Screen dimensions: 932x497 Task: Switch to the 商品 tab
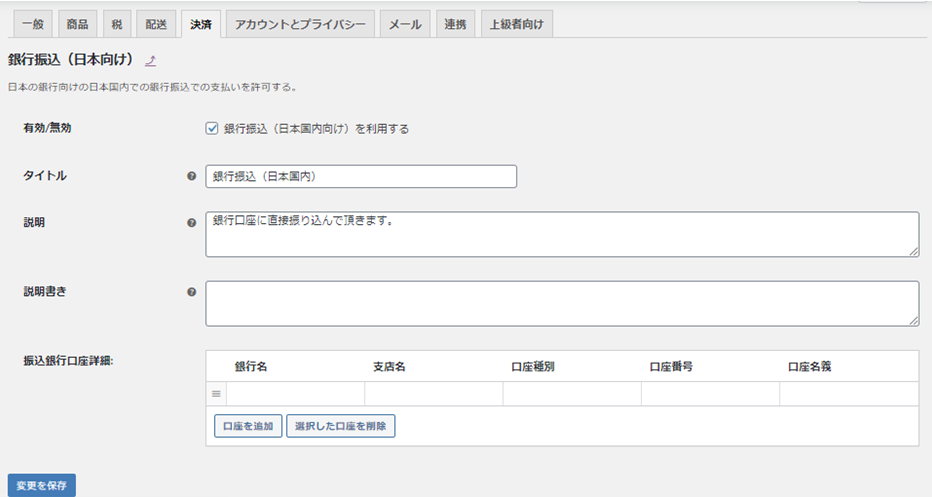coord(77,24)
